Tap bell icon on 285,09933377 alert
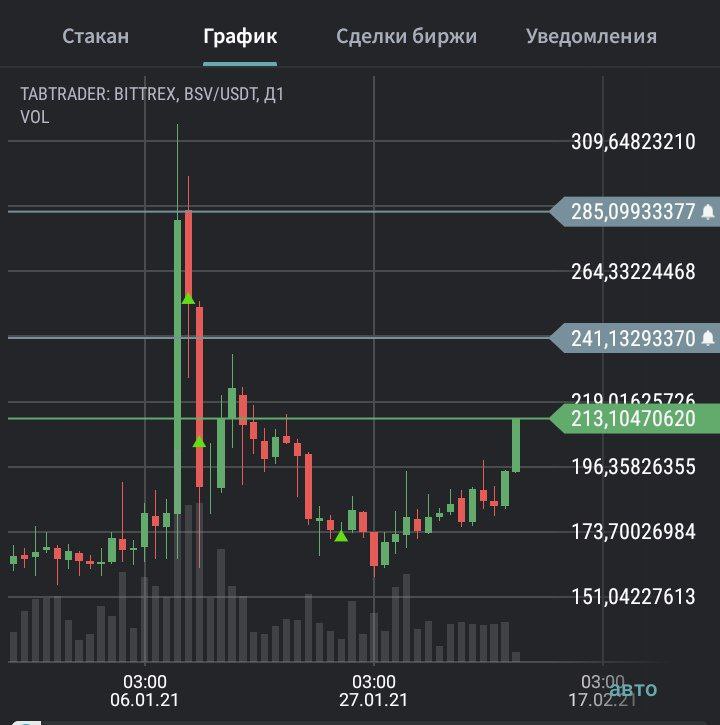720x725 pixels. [x=708, y=212]
